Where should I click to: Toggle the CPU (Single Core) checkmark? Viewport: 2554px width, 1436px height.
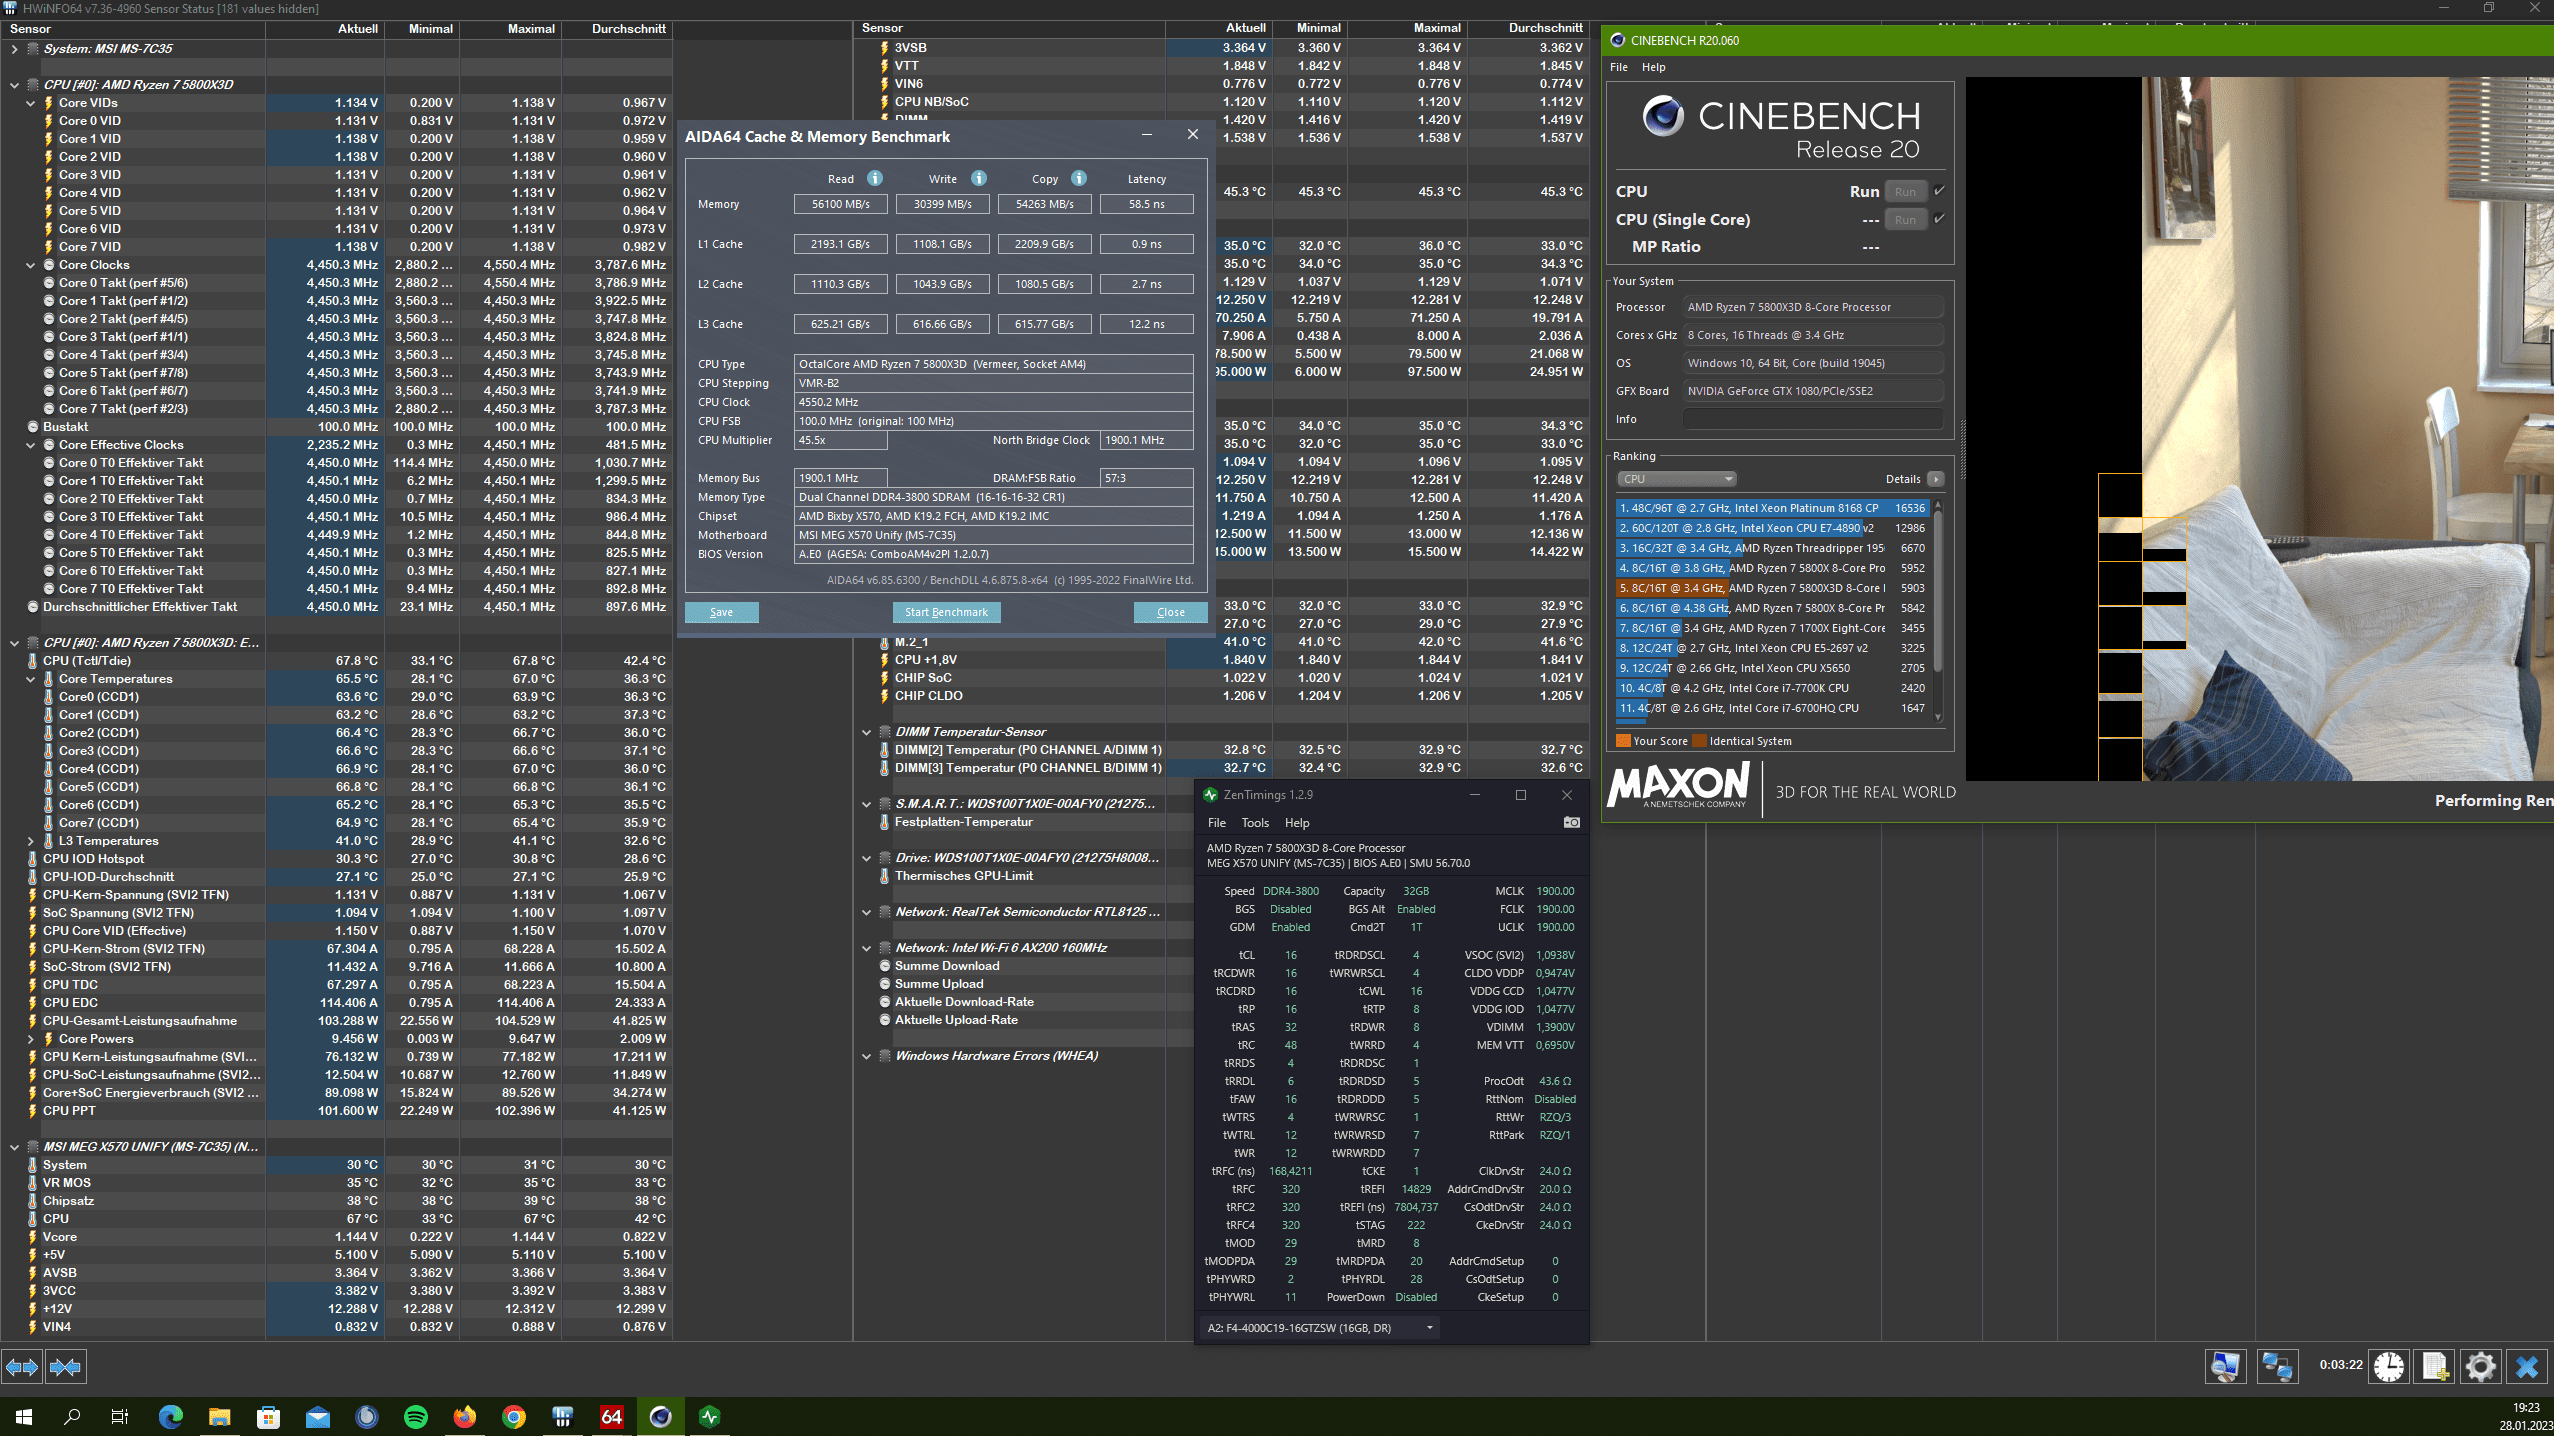[x=1939, y=219]
